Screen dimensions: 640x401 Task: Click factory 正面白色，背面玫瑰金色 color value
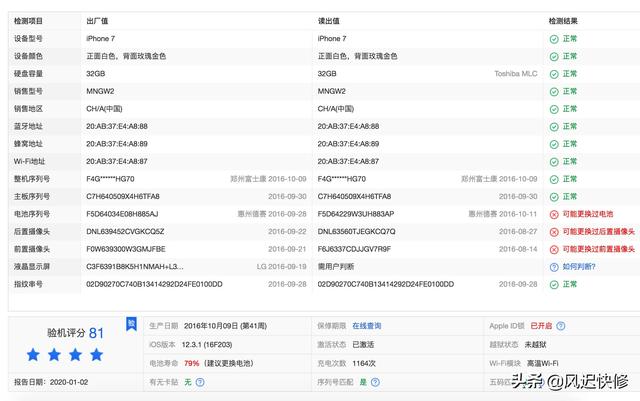126,56
